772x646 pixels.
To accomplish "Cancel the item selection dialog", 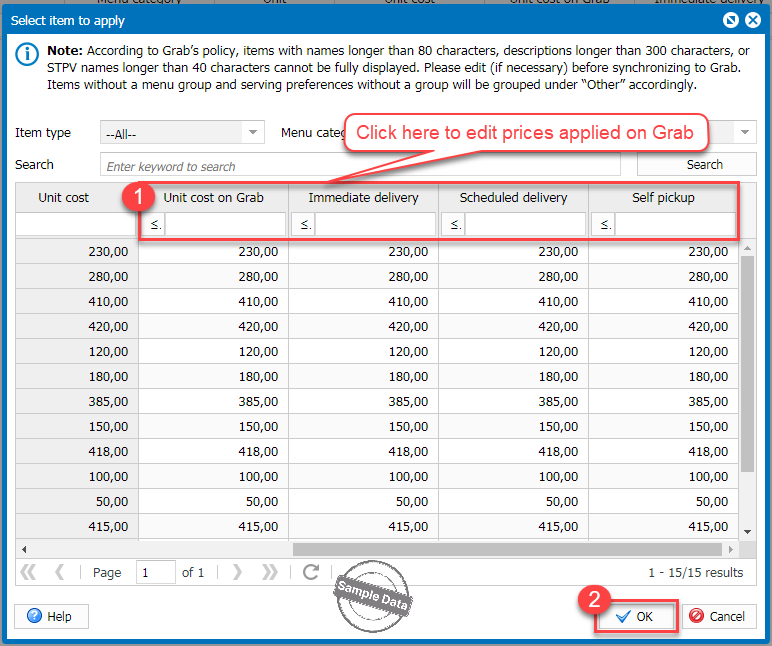I will 718,616.
